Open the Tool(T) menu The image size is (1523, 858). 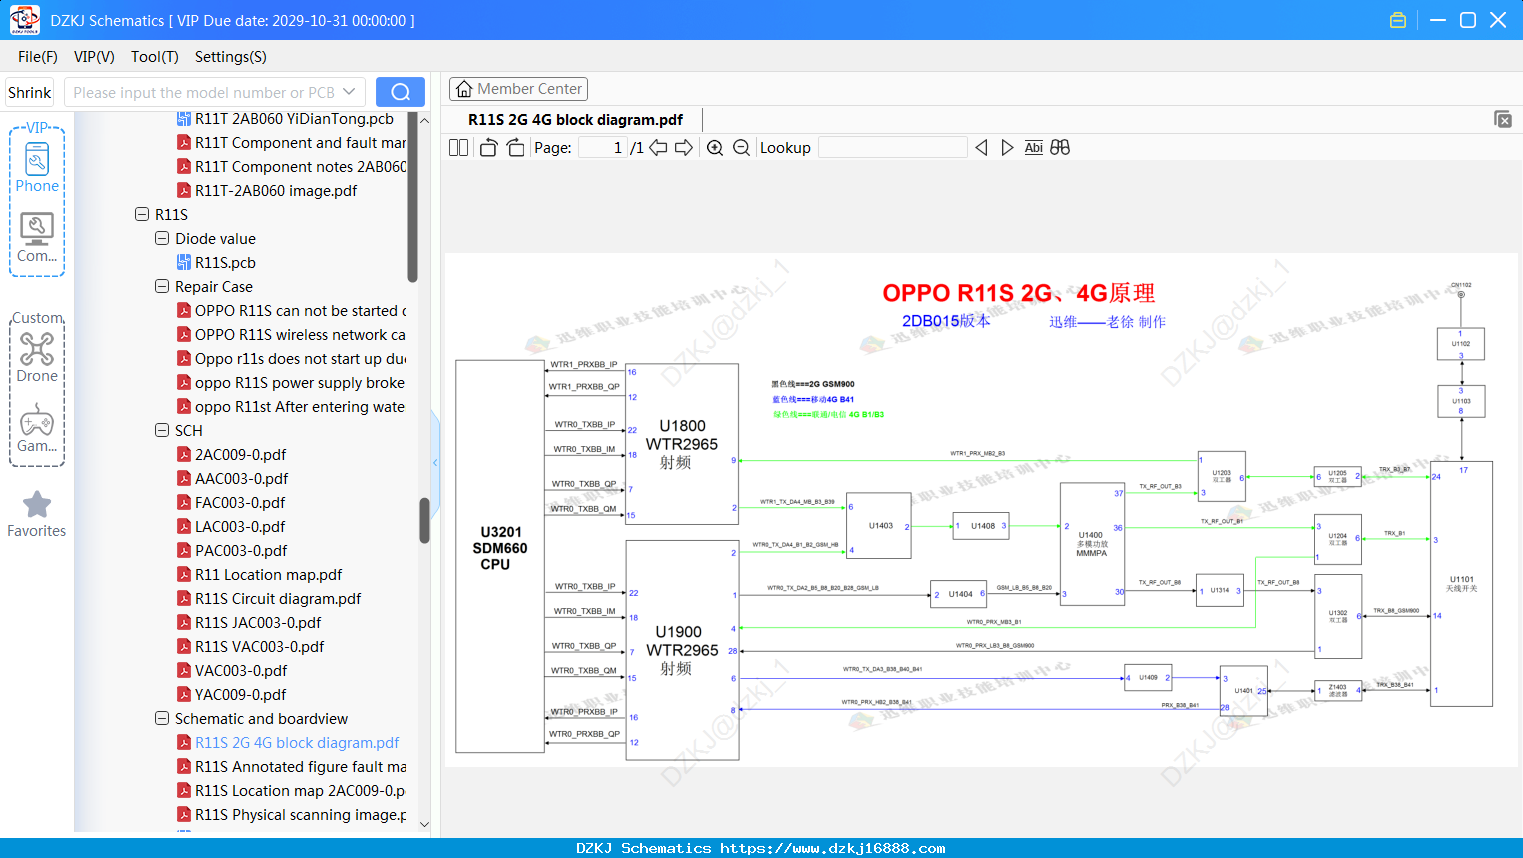(154, 57)
